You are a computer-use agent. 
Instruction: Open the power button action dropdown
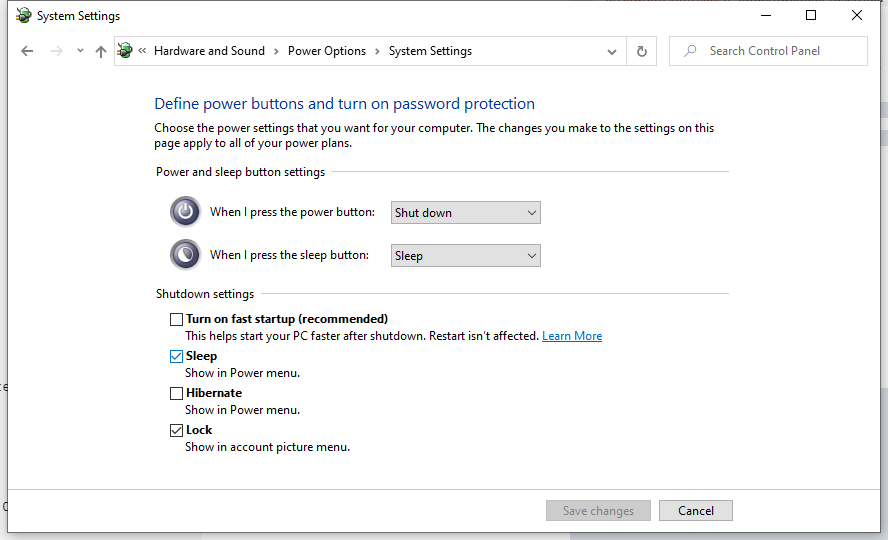(465, 212)
